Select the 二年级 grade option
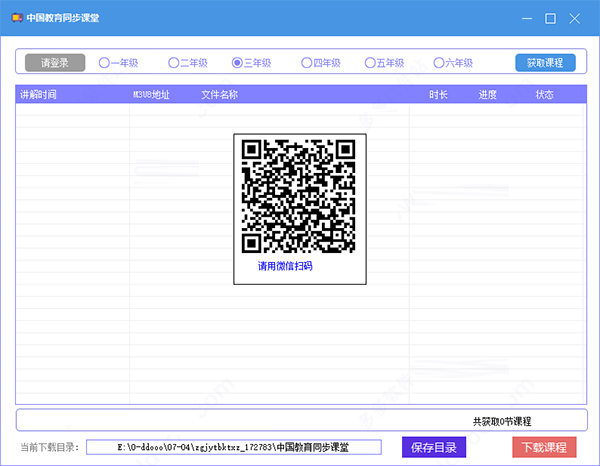This screenshot has width=600, height=466. [188, 63]
